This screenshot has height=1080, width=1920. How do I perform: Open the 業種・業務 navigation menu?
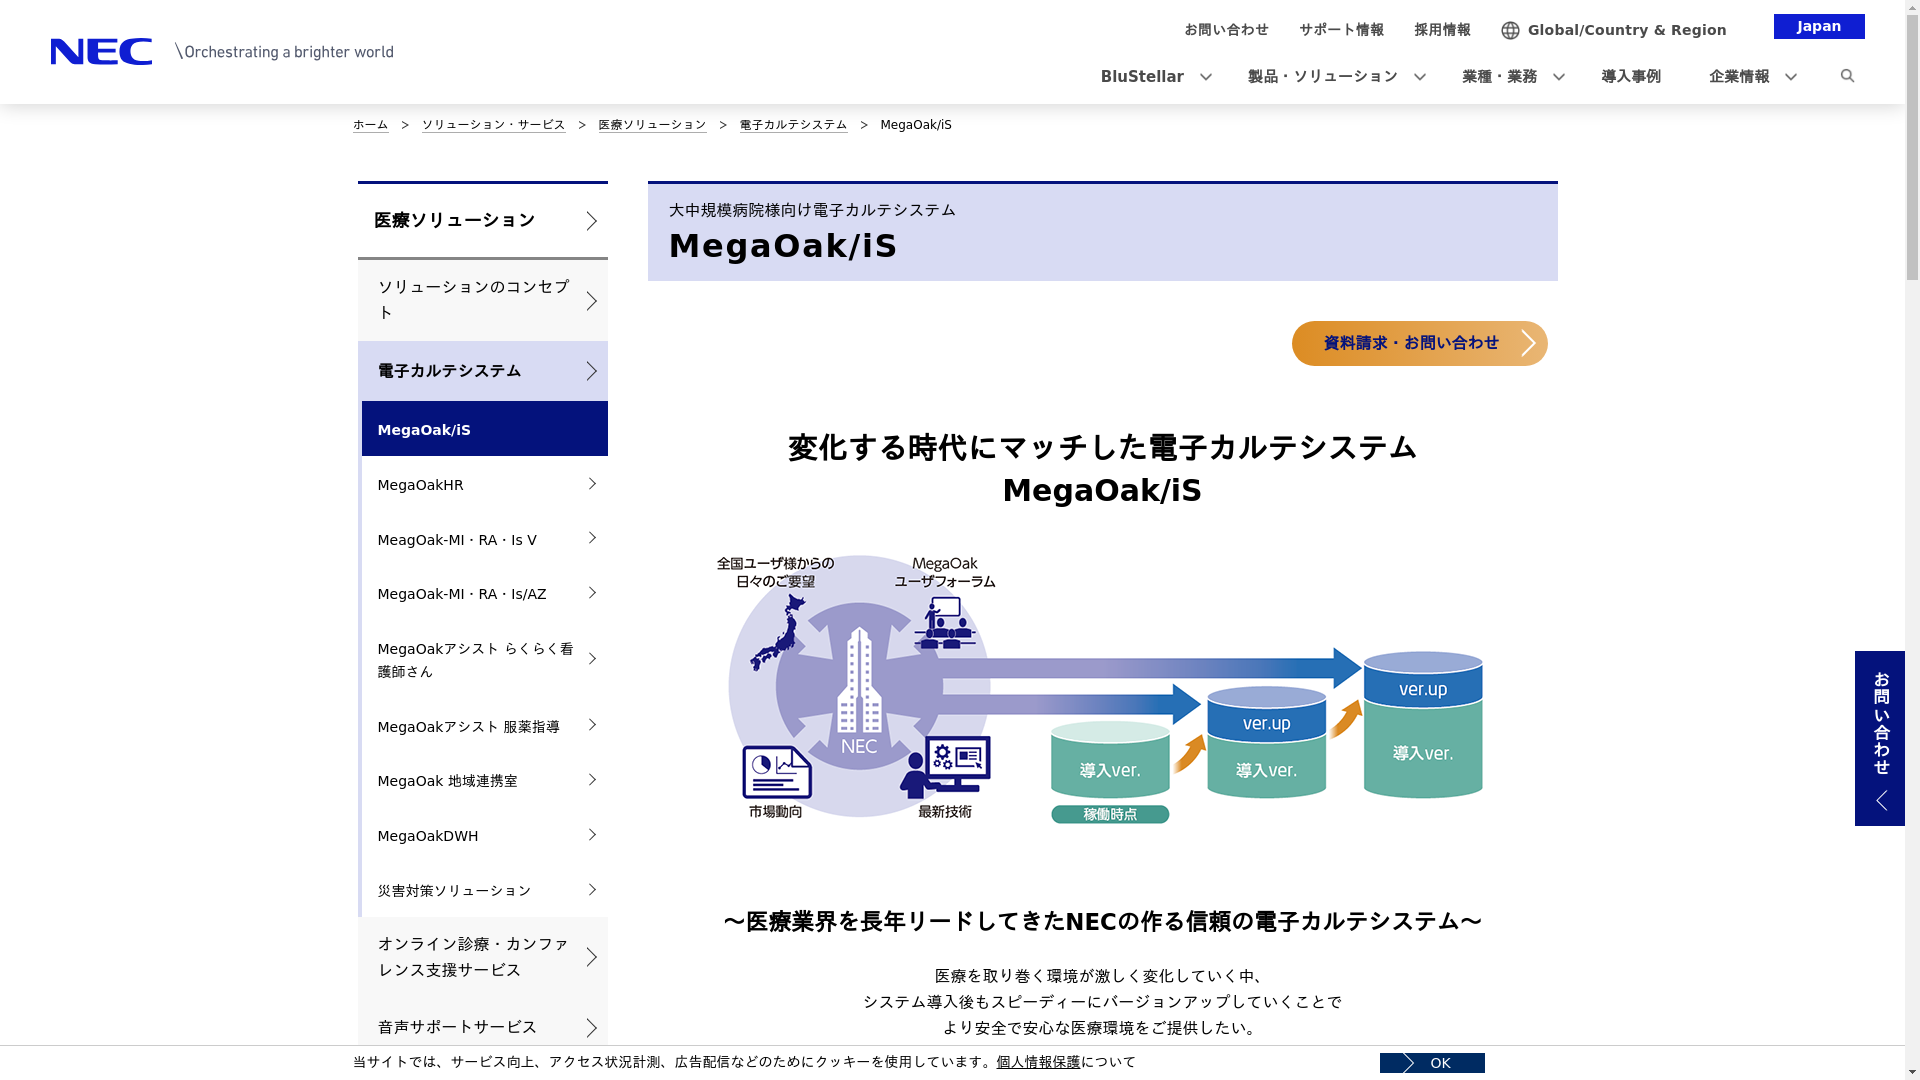(x=1499, y=77)
